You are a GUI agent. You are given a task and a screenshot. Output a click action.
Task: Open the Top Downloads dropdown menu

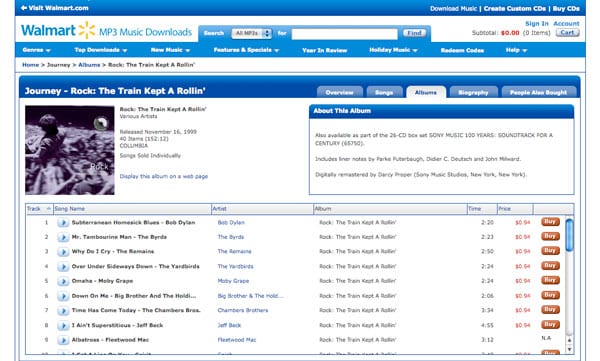point(101,50)
